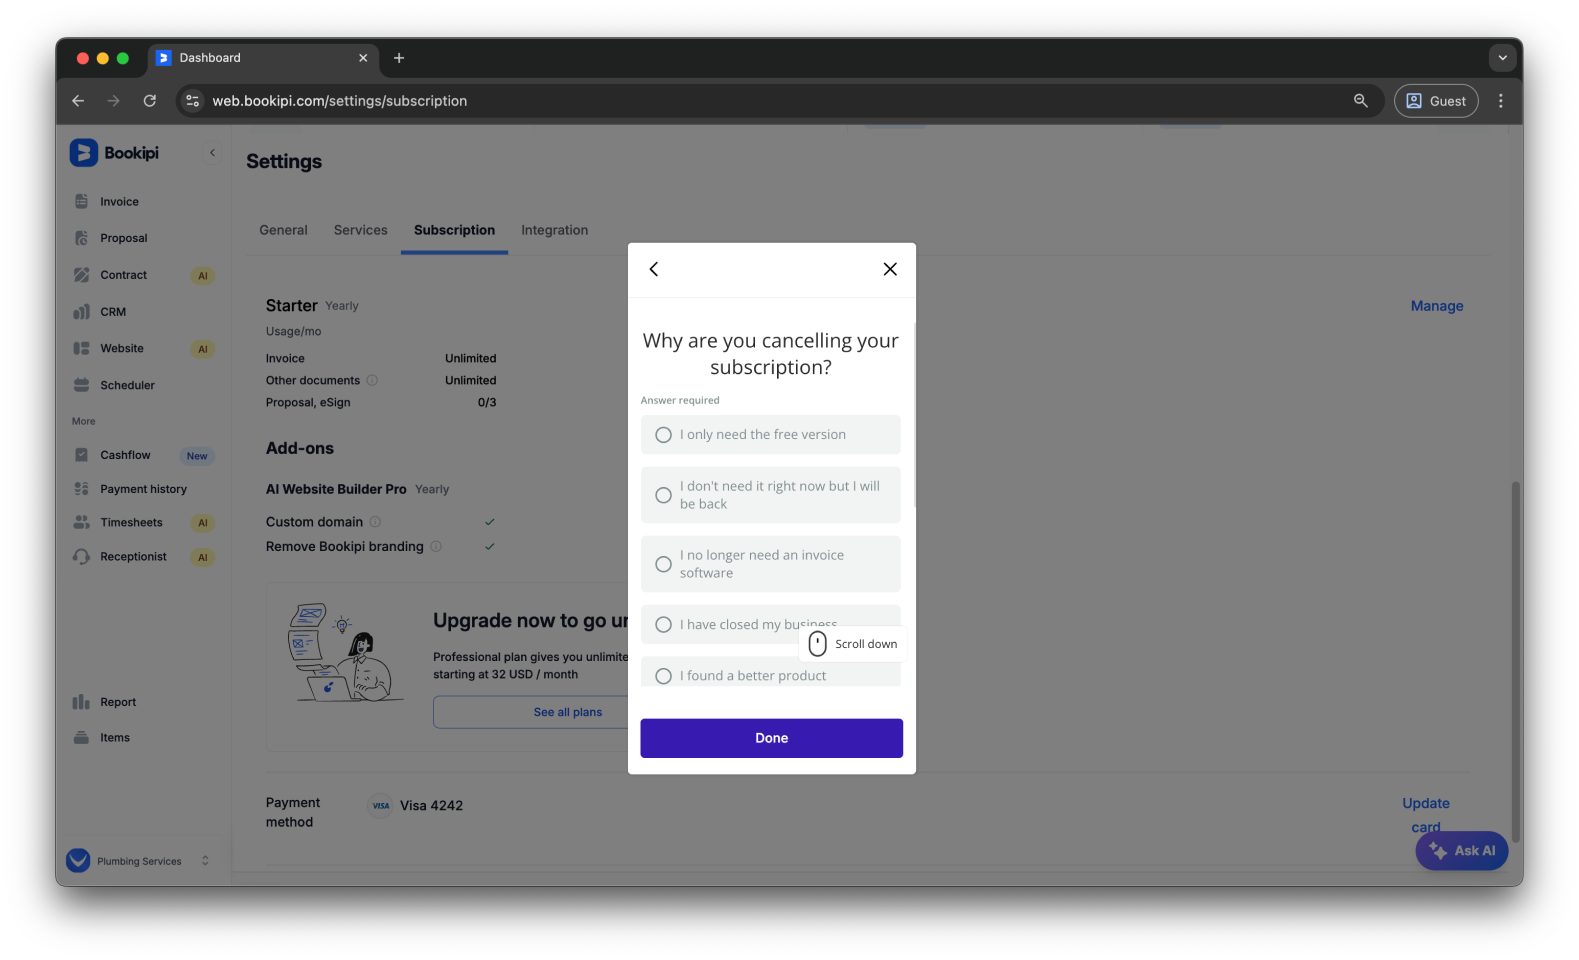Select 'I no longer need an invoice software'
Viewport: 1579px width, 960px height.
click(770, 564)
